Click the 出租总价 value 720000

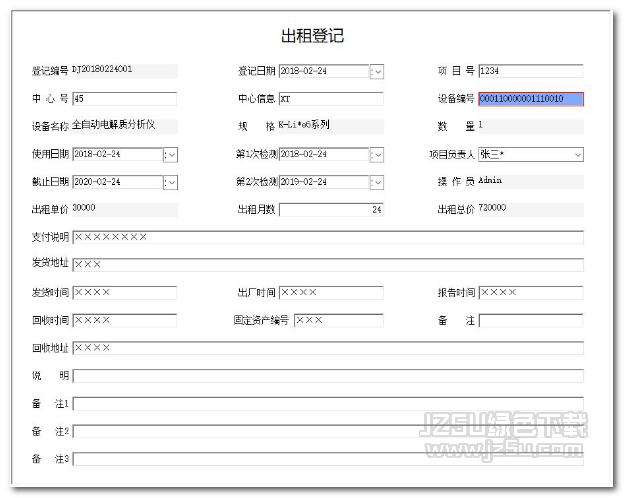[492, 208]
